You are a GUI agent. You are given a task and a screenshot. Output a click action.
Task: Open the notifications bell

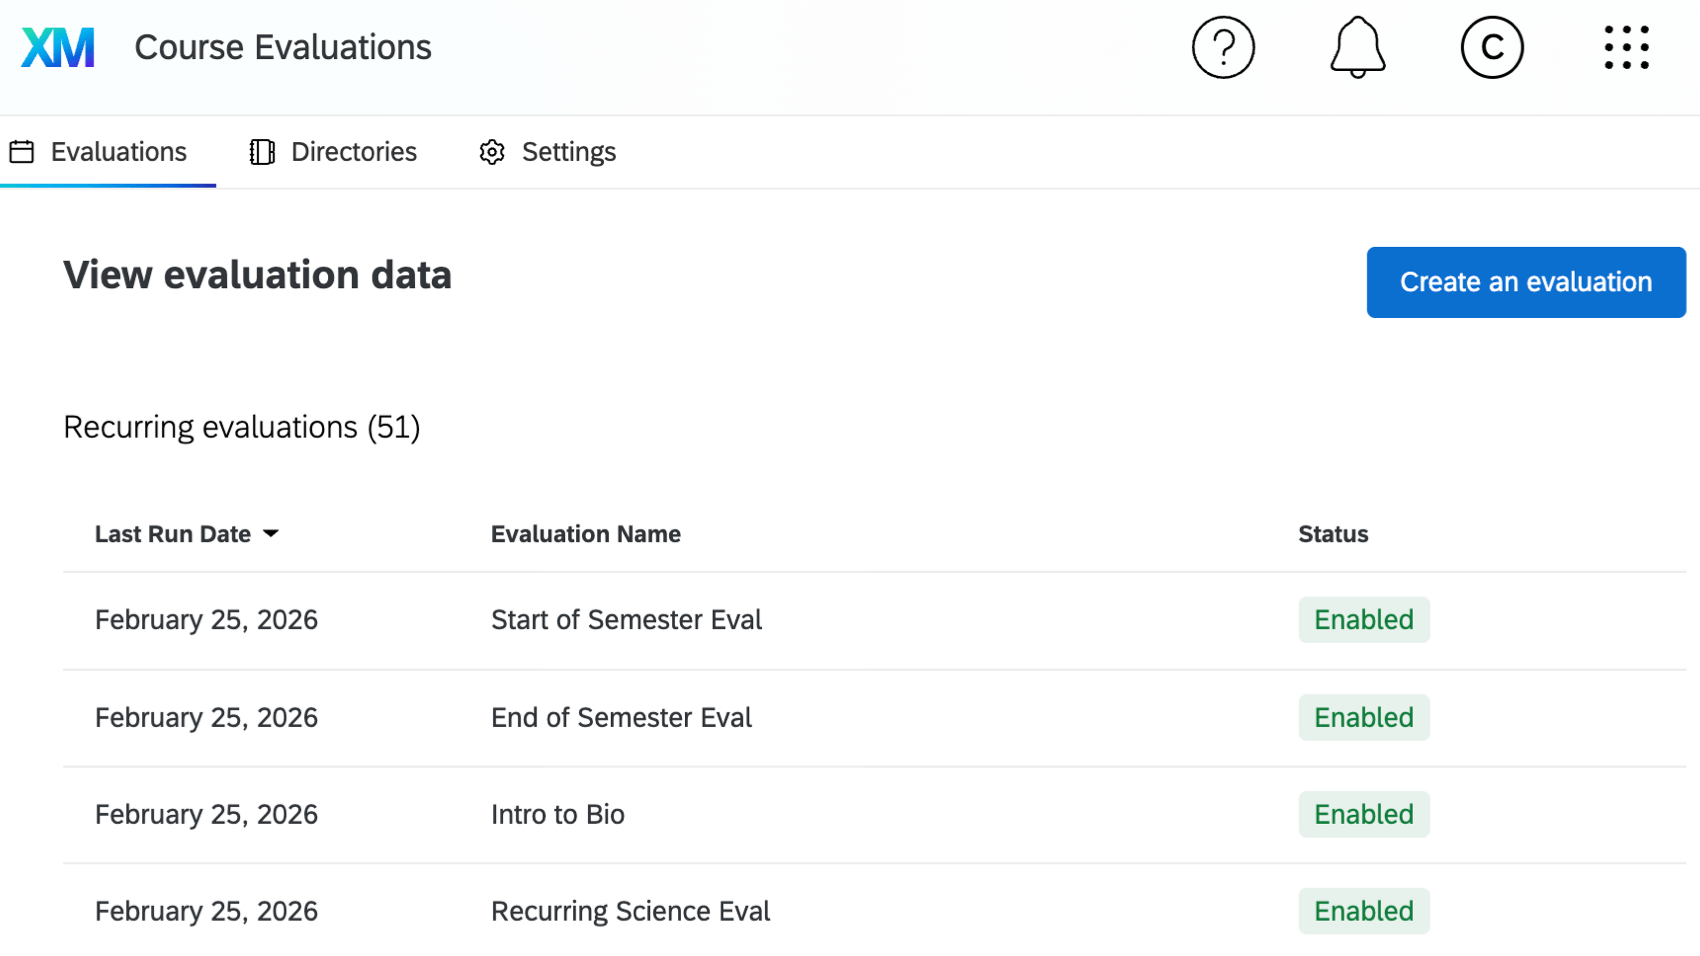[1357, 47]
